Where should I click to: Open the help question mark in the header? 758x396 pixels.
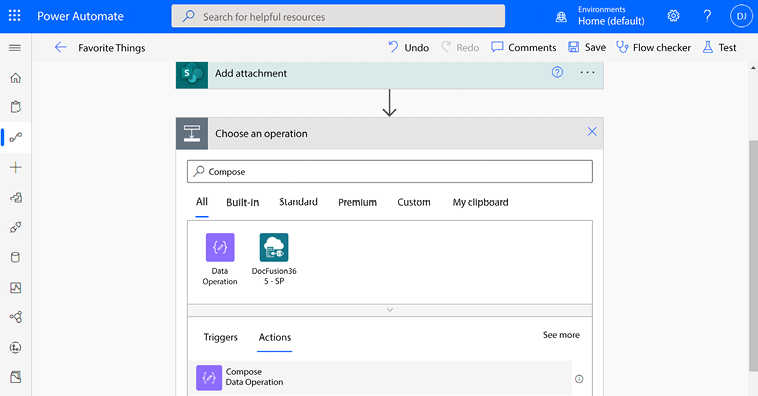pos(707,16)
